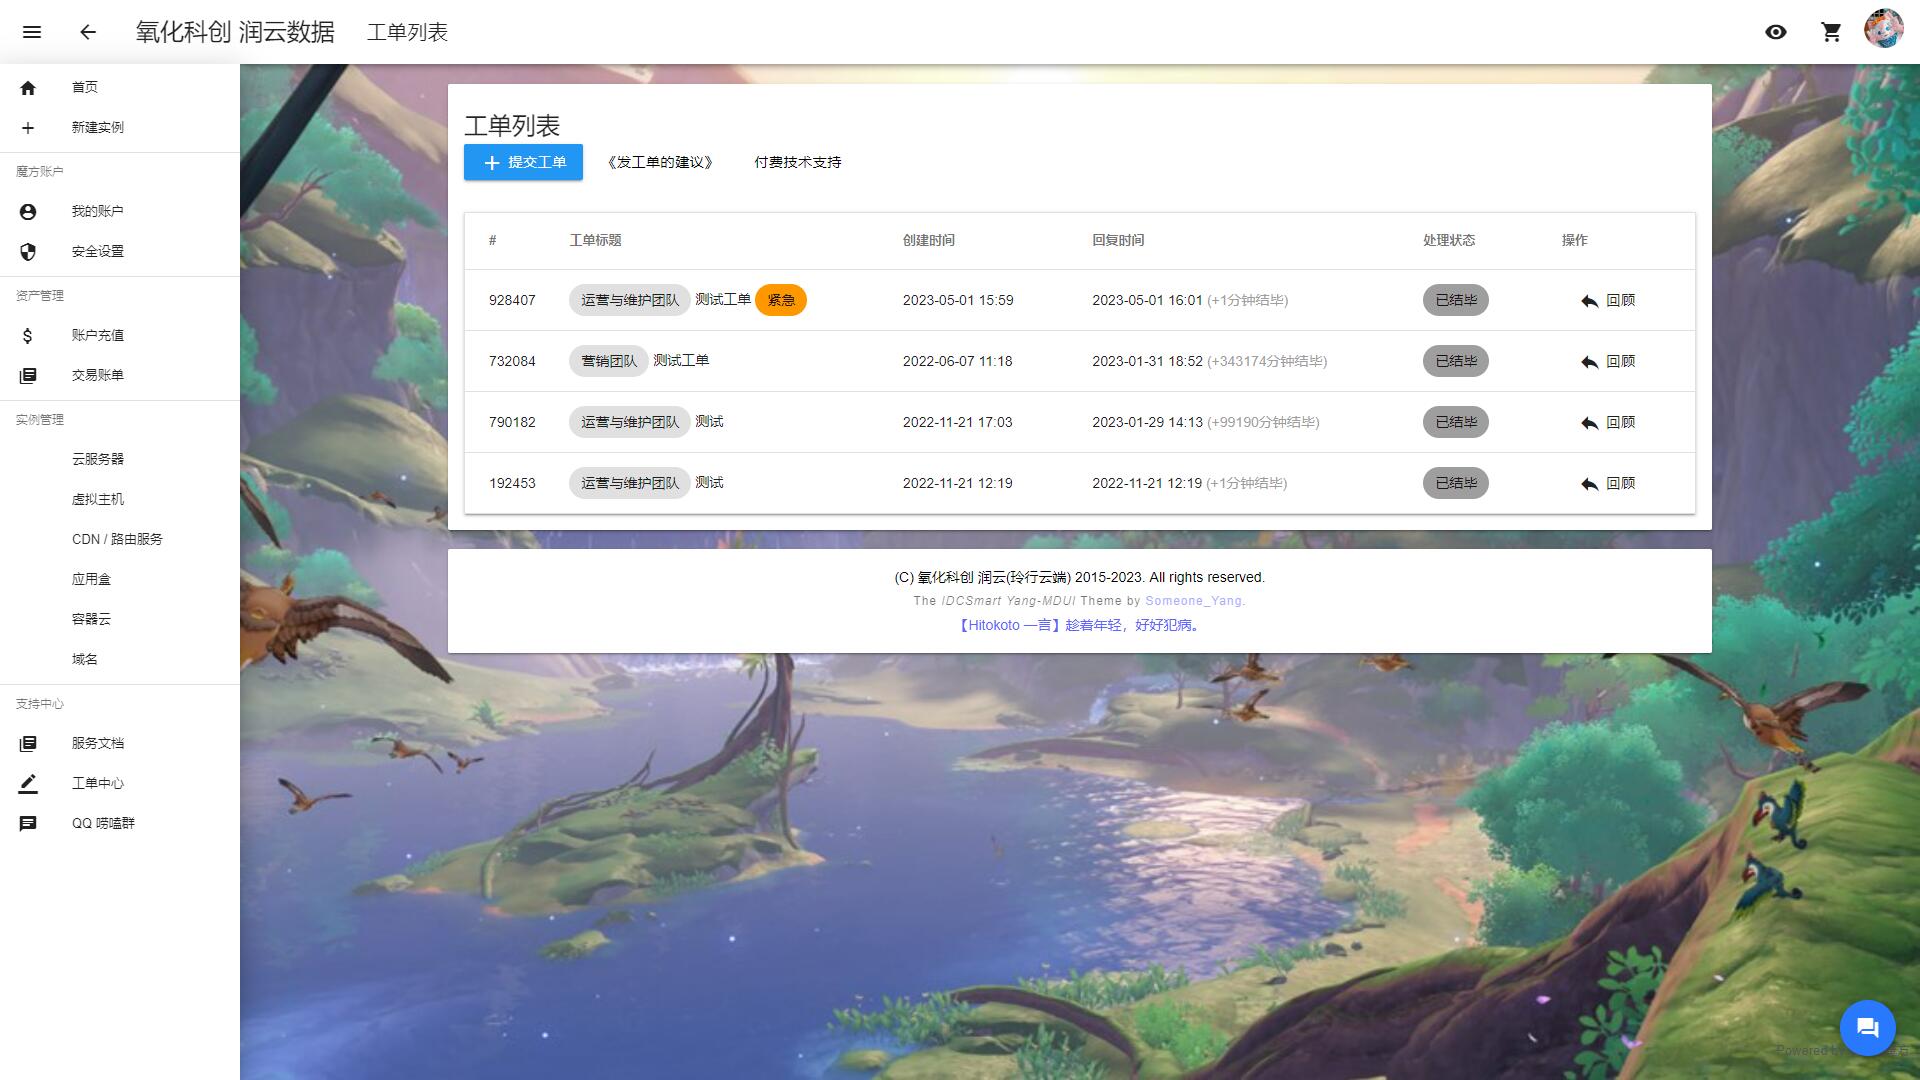Click created time 2023-05-01 15:59
Image resolution: width=1920 pixels, height=1080 pixels.
[x=958, y=300]
